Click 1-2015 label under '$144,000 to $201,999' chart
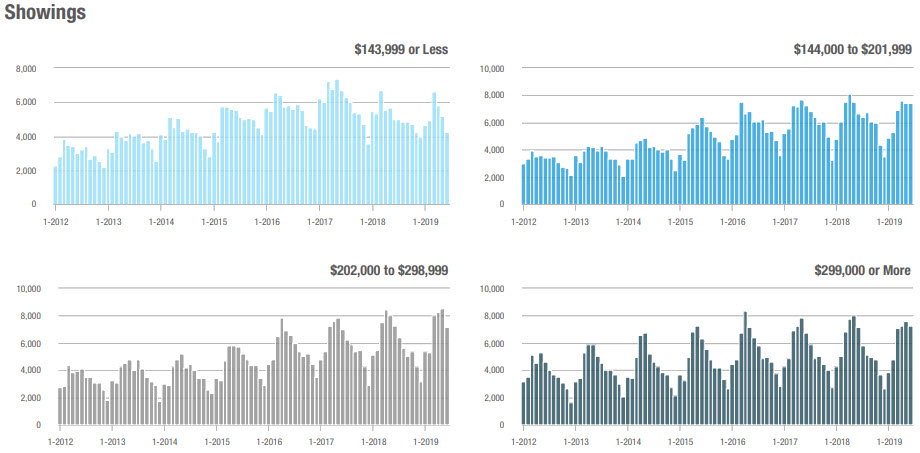920x453 pixels. (x=679, y=223)
